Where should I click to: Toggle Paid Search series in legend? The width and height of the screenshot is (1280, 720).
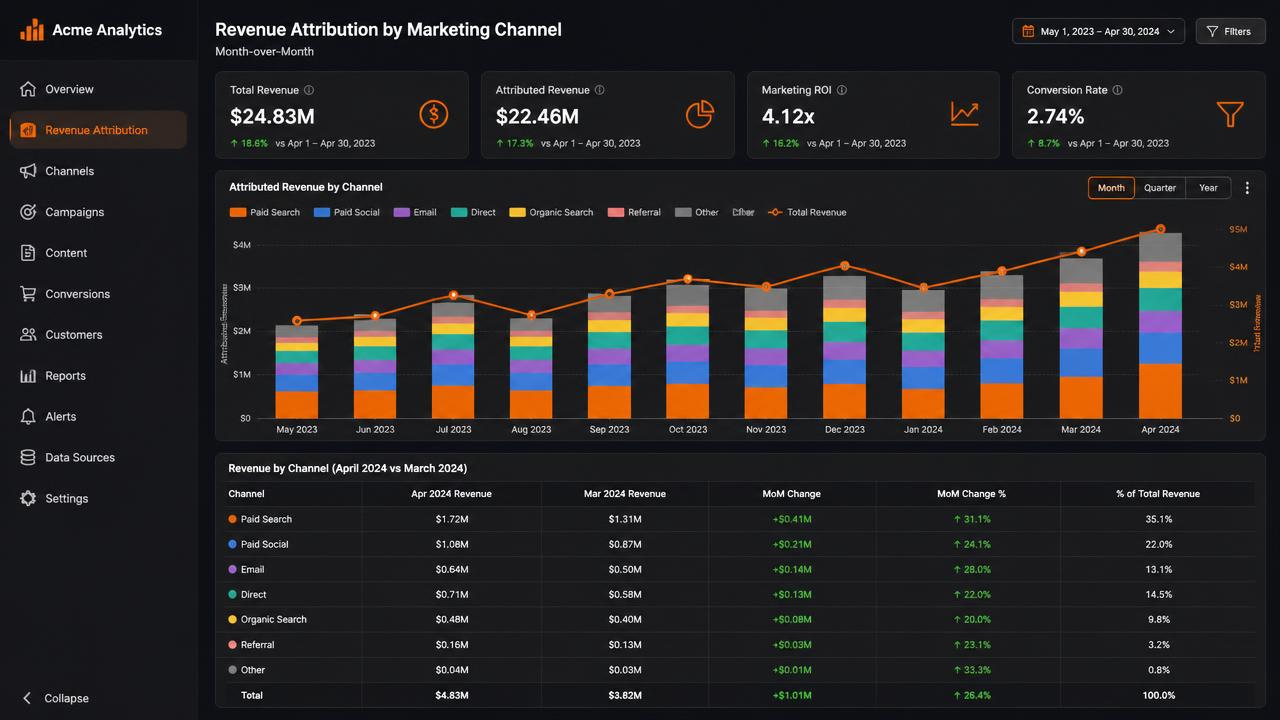click(265, 212)
